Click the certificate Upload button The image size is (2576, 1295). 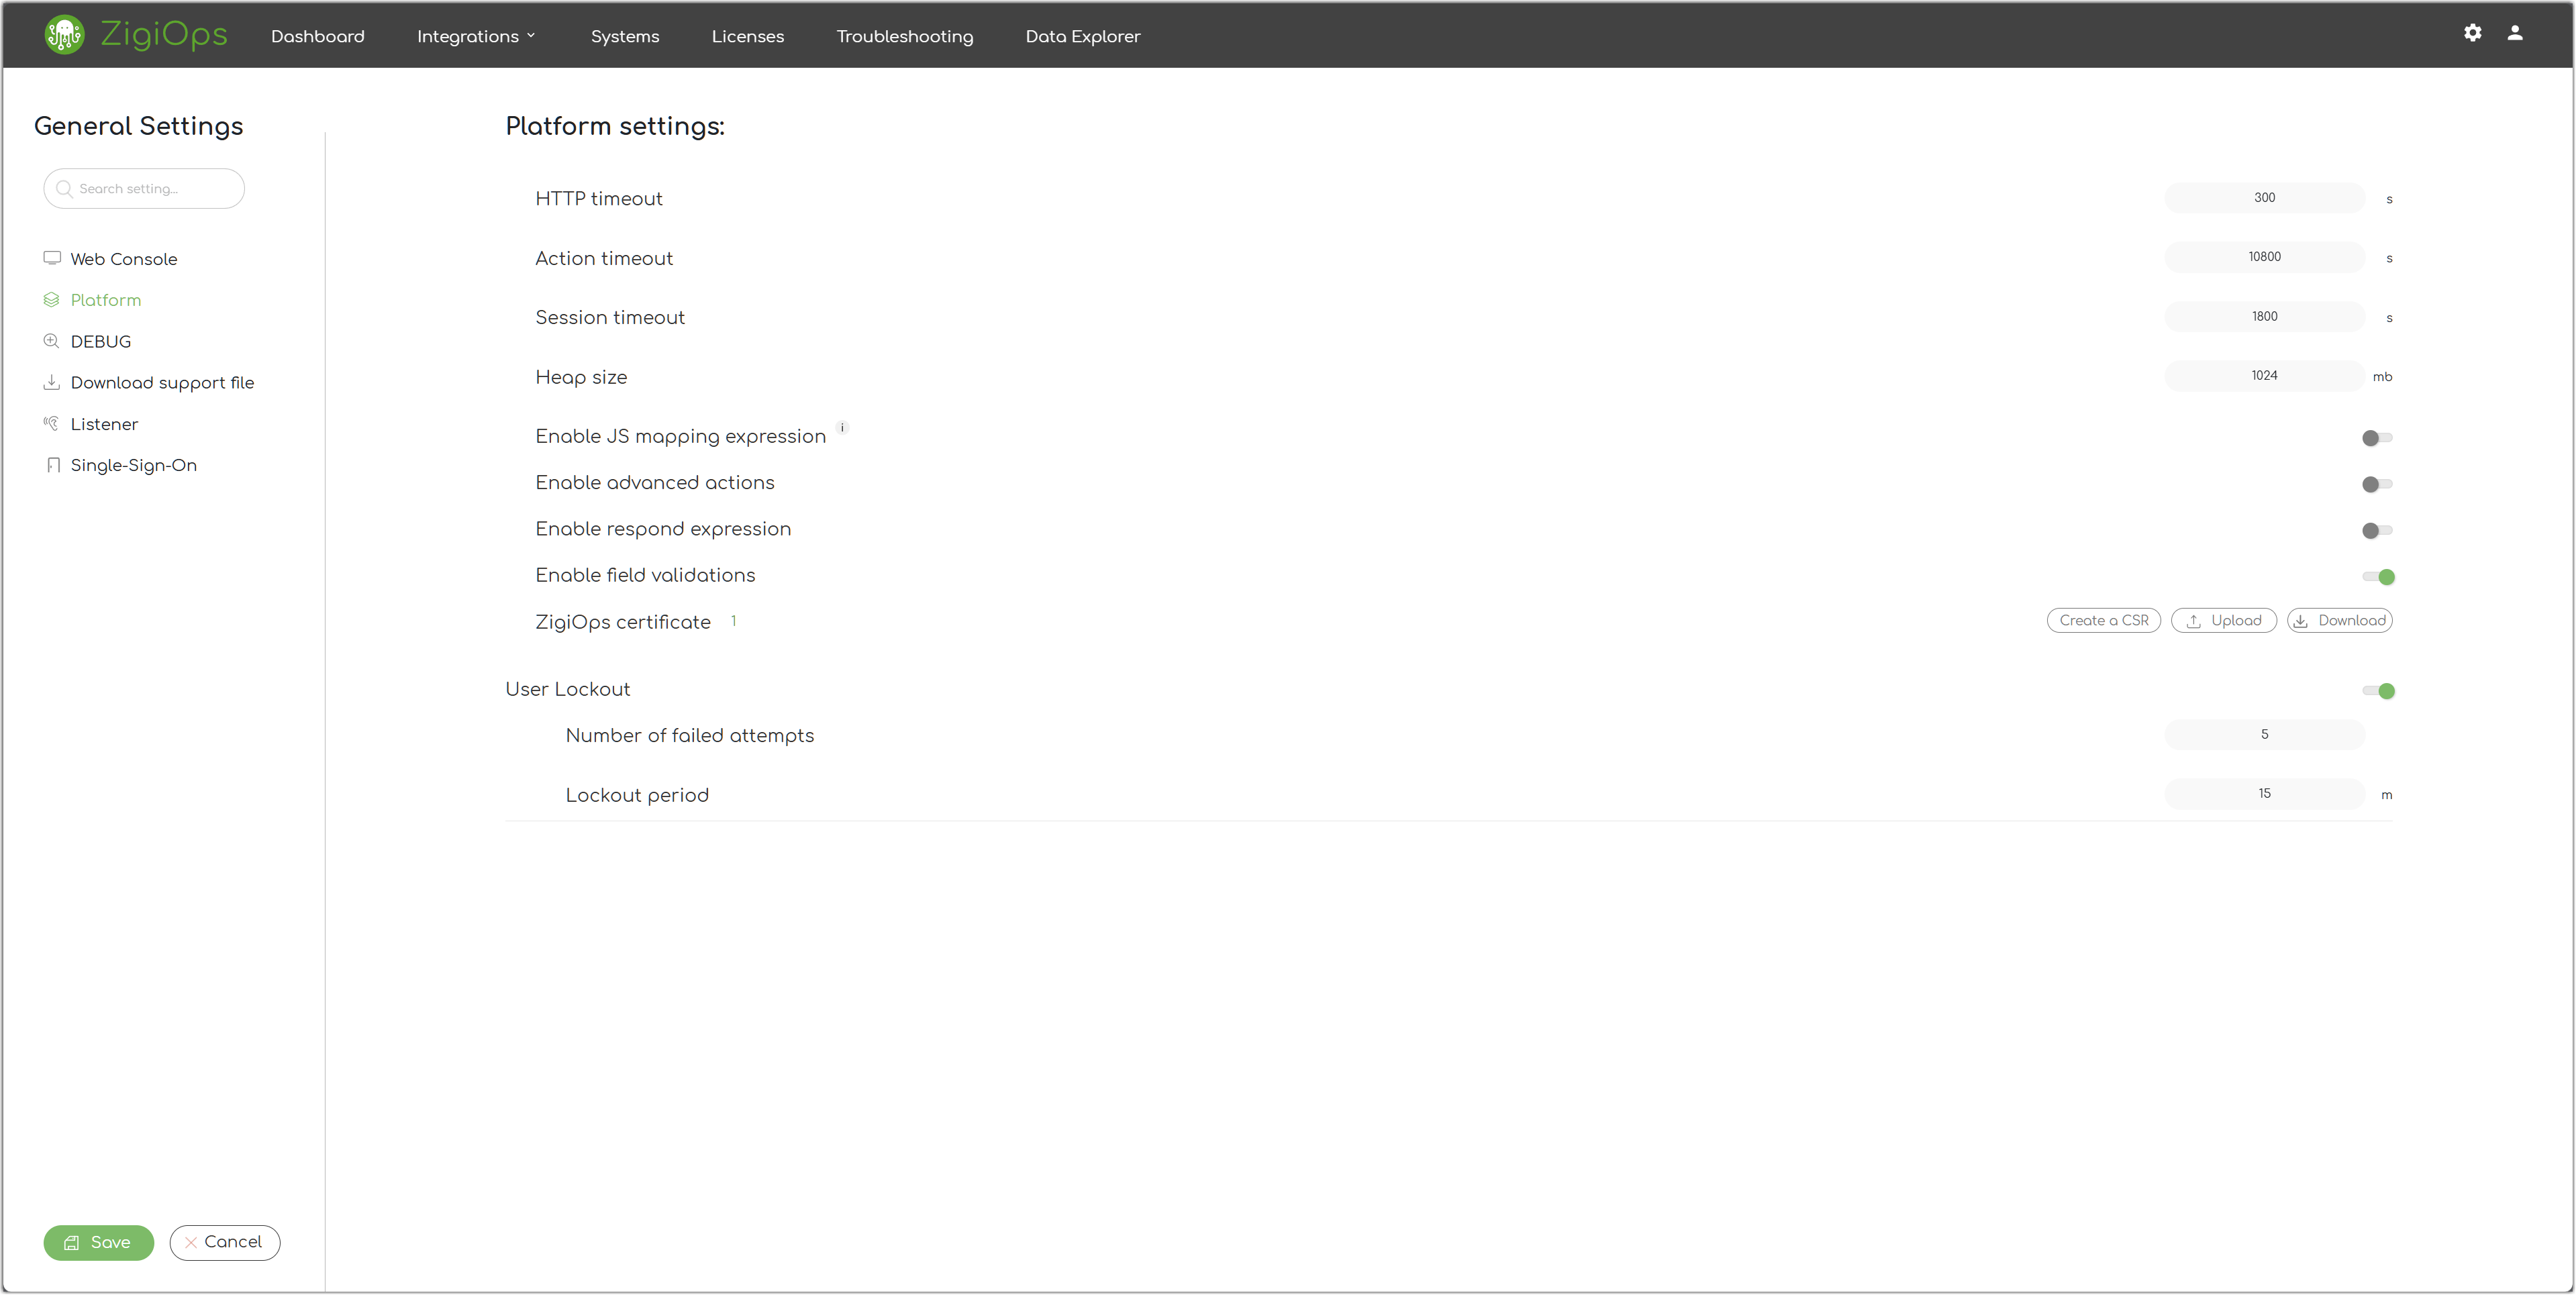pyautogui.click(x=2223, y=620)
